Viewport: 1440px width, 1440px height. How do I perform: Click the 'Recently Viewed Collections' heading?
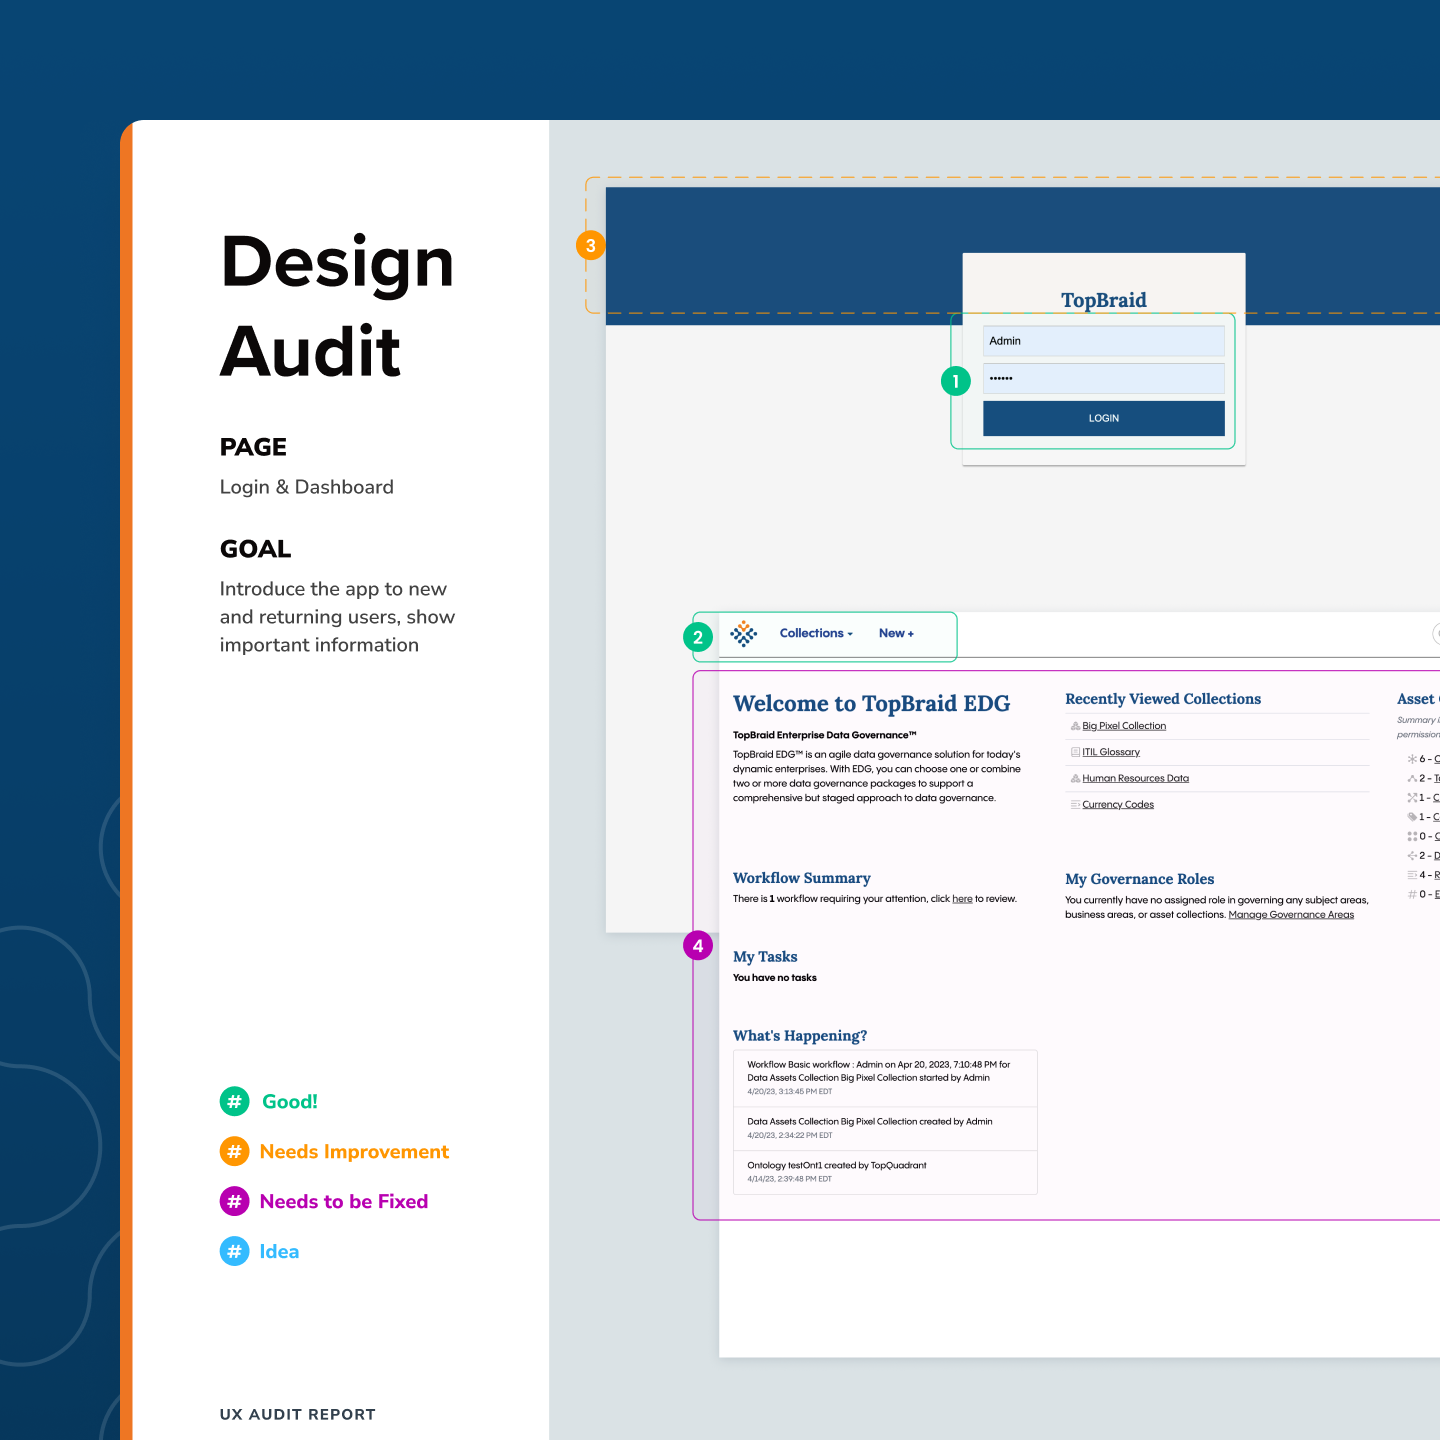coord(1163,699)
